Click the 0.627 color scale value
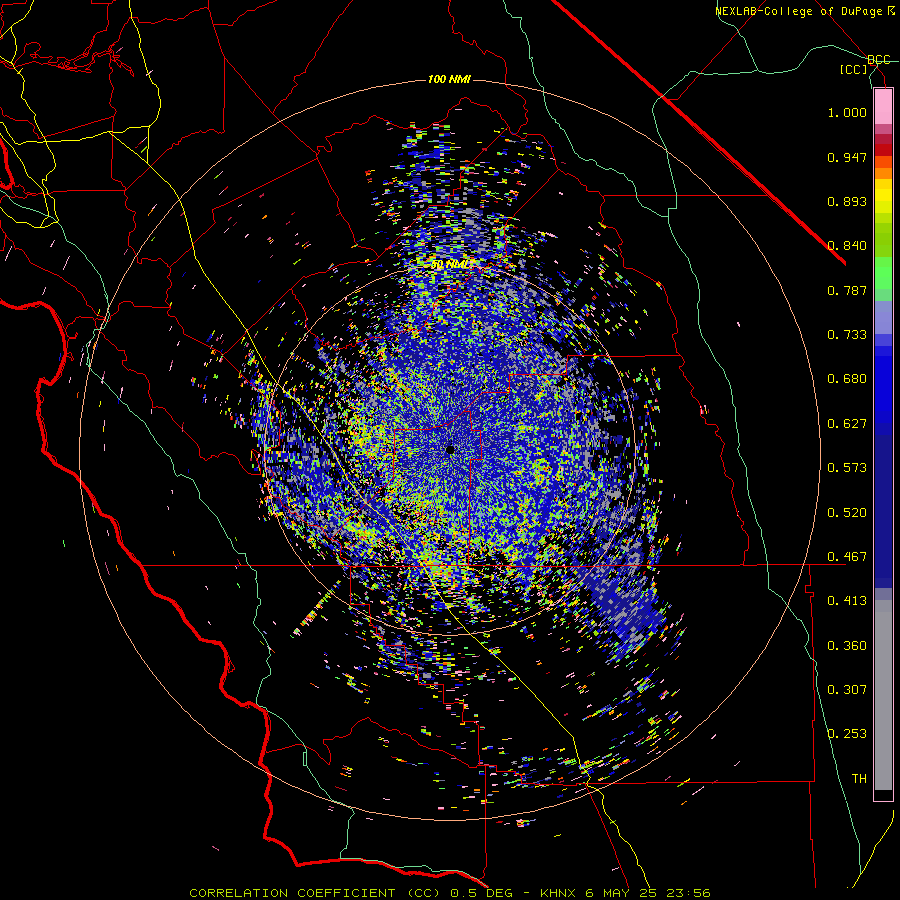Screen dimensions: 900x900 [x=847, y=424]
